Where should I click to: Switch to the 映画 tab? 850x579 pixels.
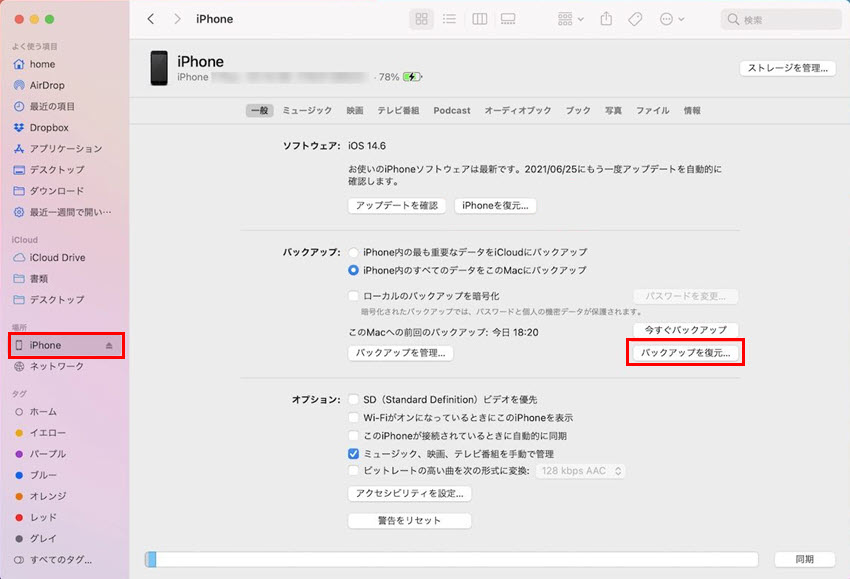pos(355,111)
